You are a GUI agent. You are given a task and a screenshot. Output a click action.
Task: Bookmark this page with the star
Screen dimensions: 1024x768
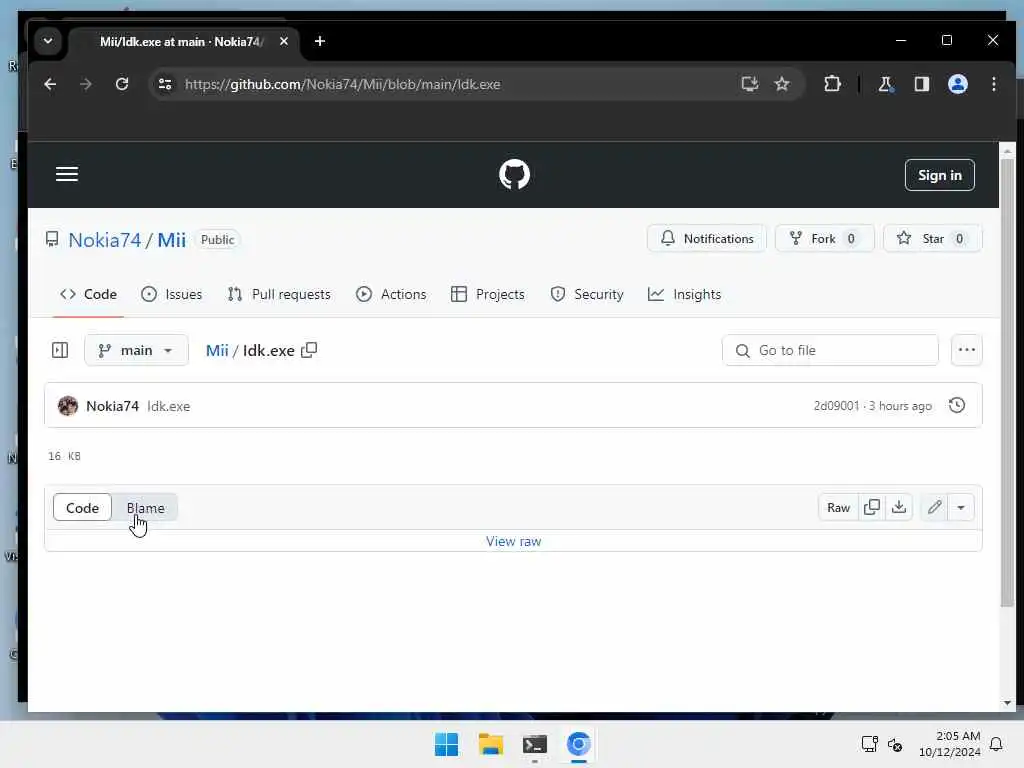coord(782,84)
